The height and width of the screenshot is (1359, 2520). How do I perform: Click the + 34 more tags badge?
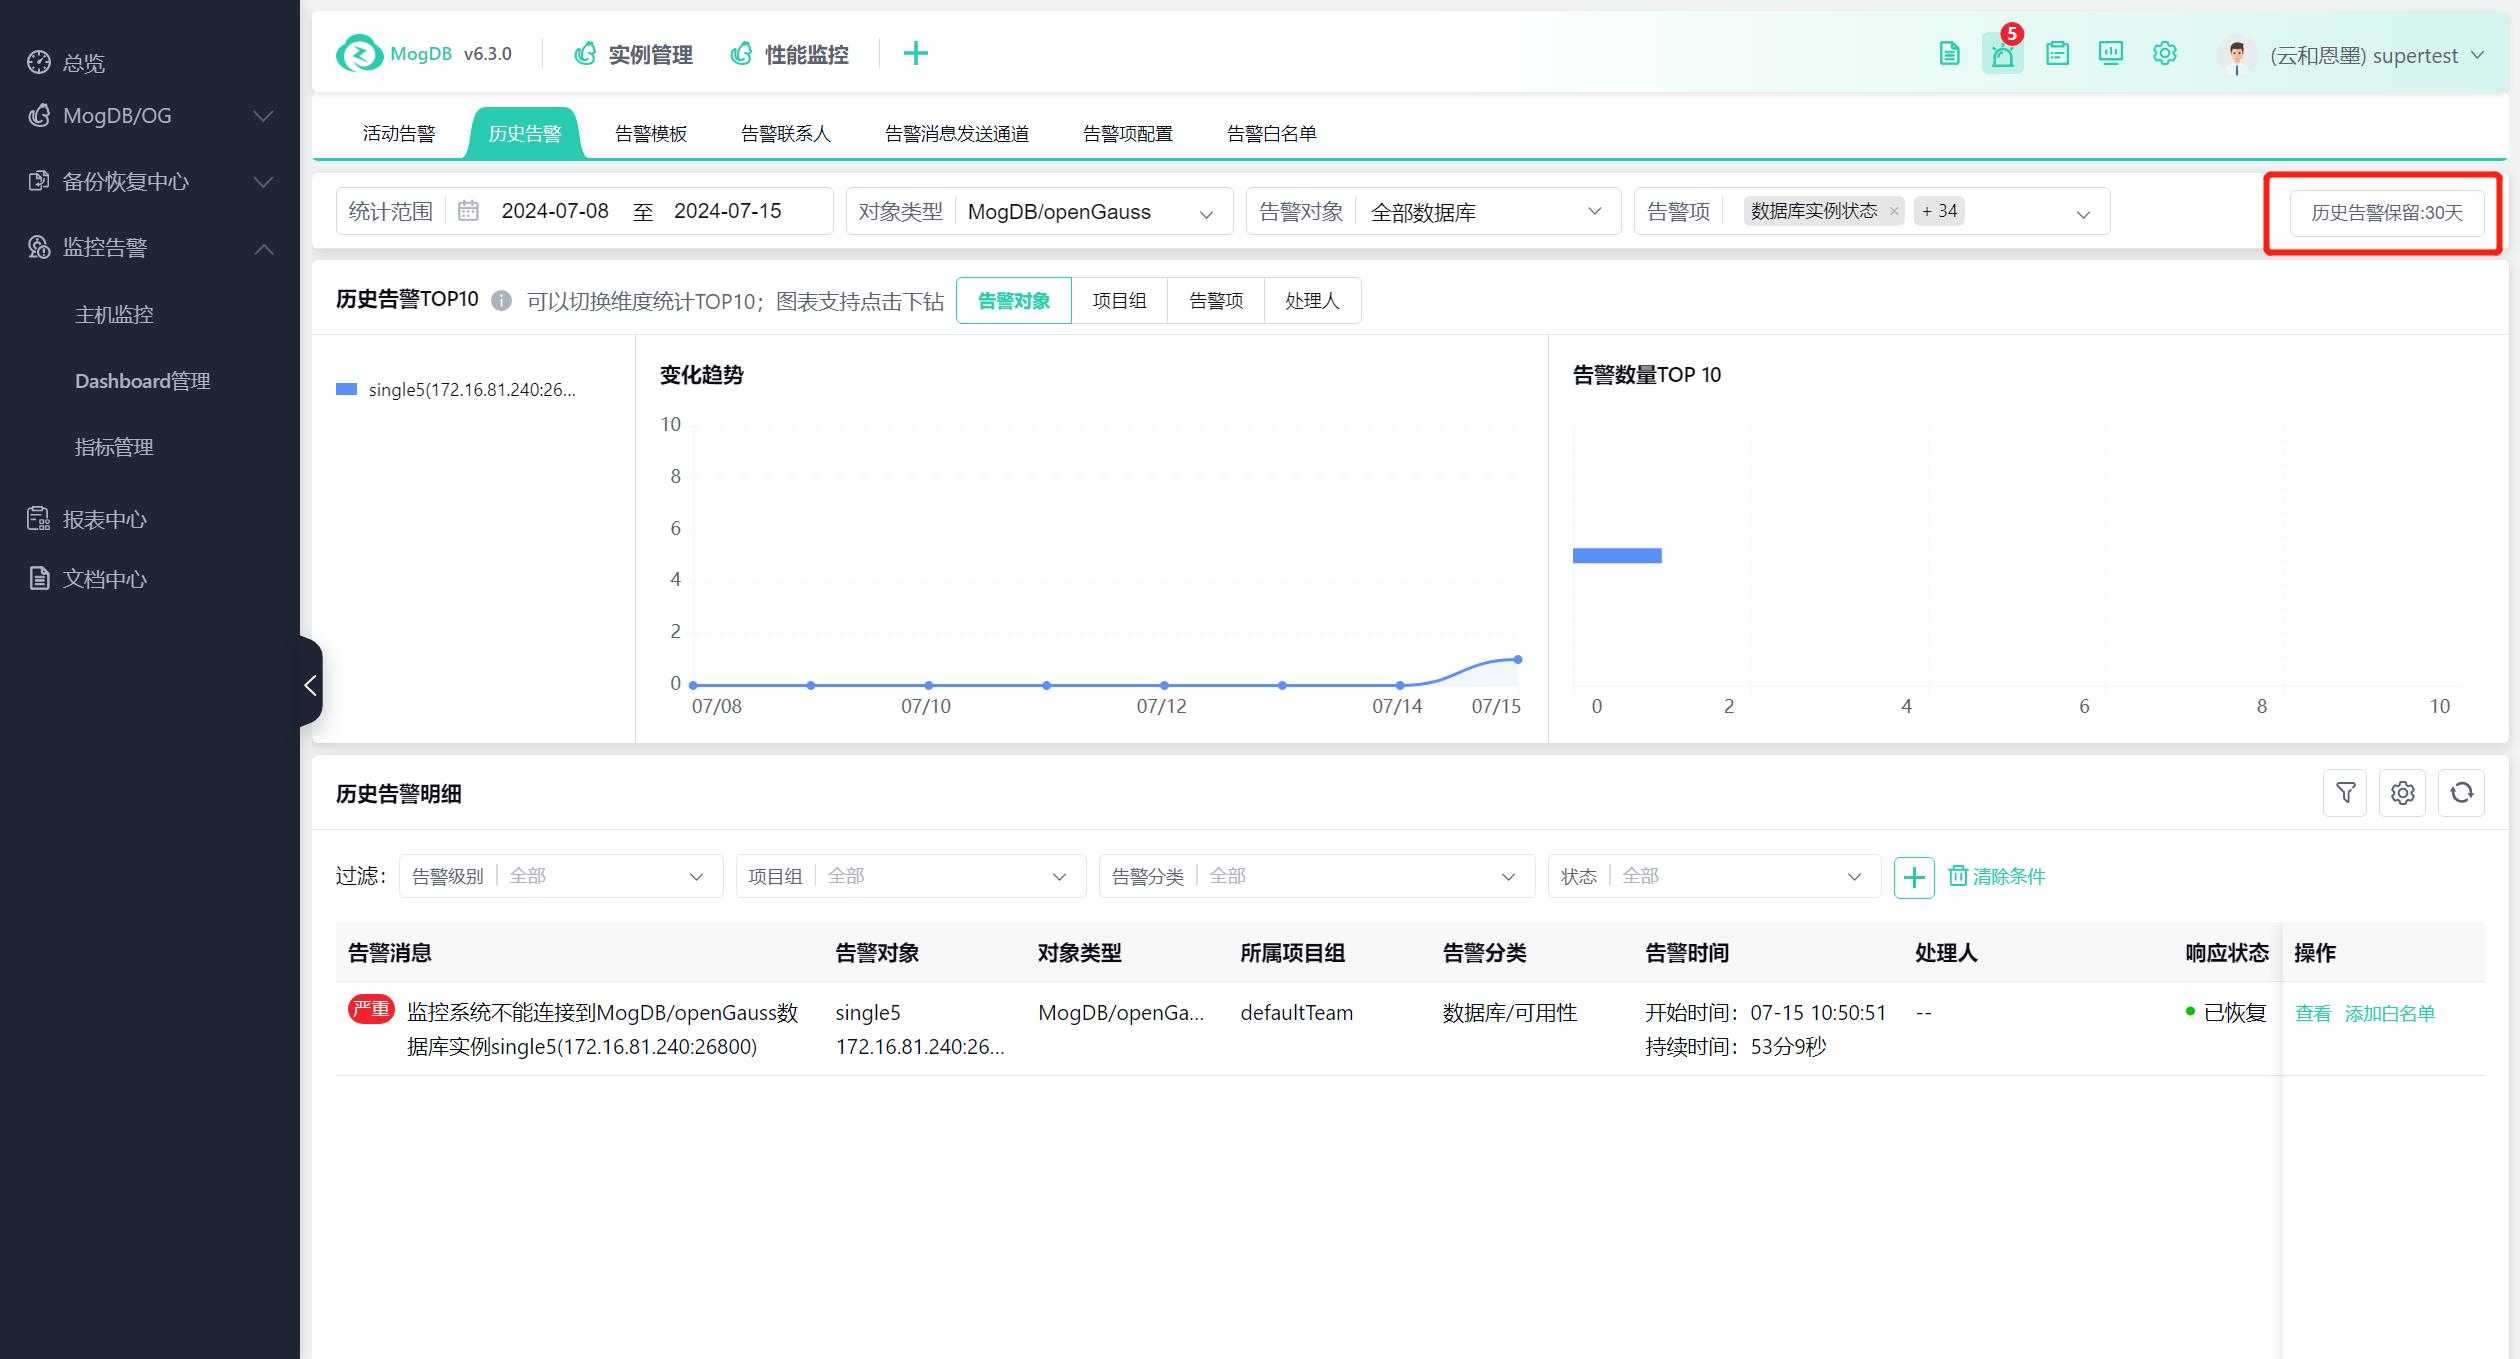pyautogui.click(x=1939, y=211)
